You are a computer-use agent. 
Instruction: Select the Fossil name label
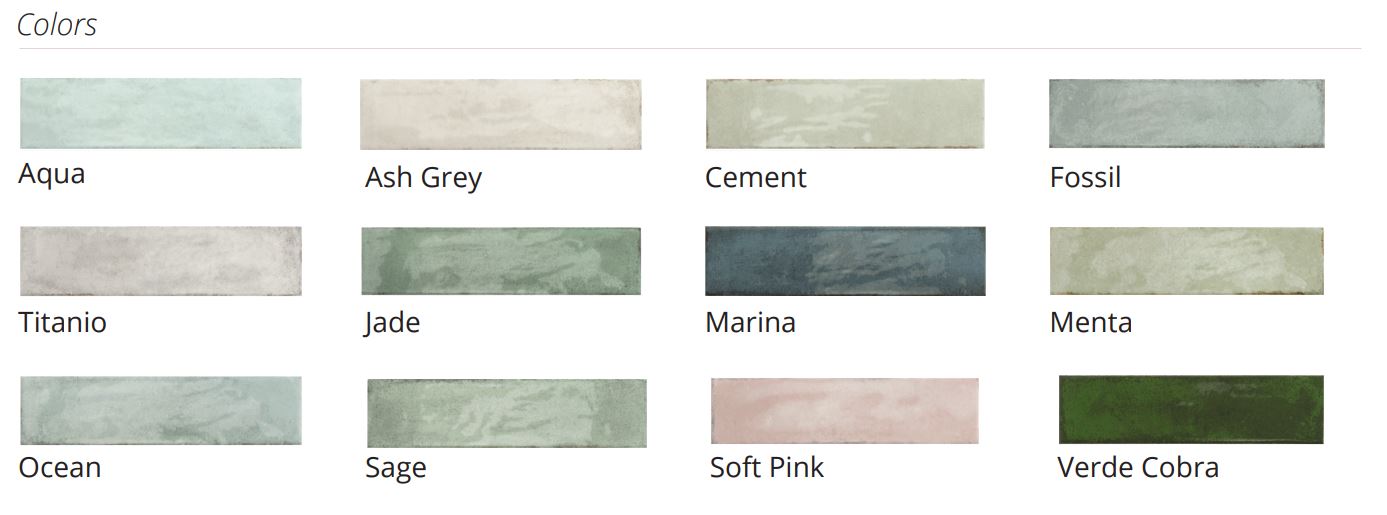[1086, 178]
